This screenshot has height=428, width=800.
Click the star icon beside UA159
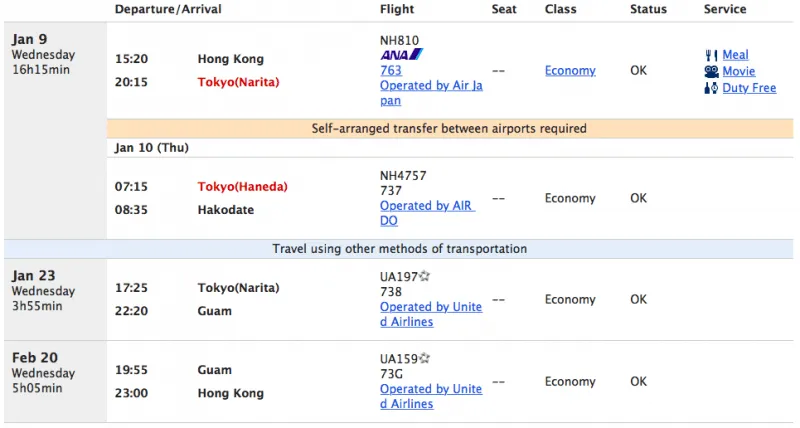tap(424, 358)
